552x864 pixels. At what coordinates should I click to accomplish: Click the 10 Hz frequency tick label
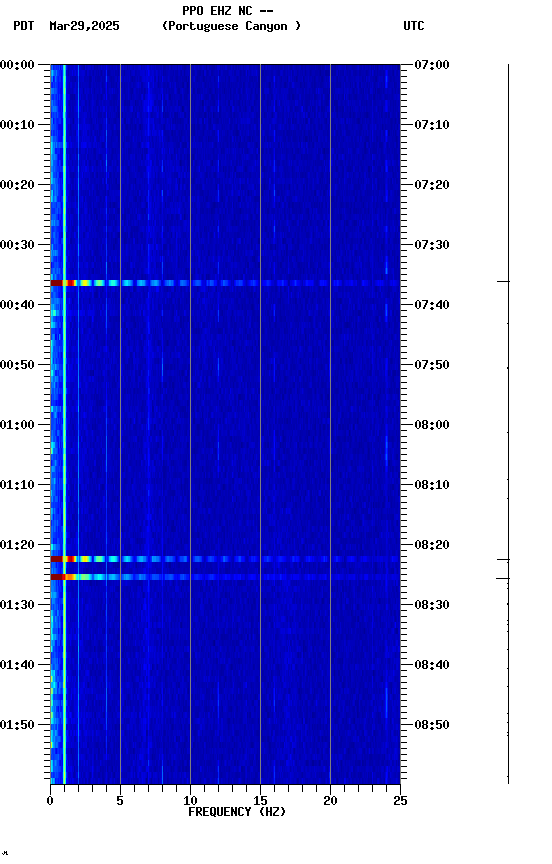coord(190,801)
